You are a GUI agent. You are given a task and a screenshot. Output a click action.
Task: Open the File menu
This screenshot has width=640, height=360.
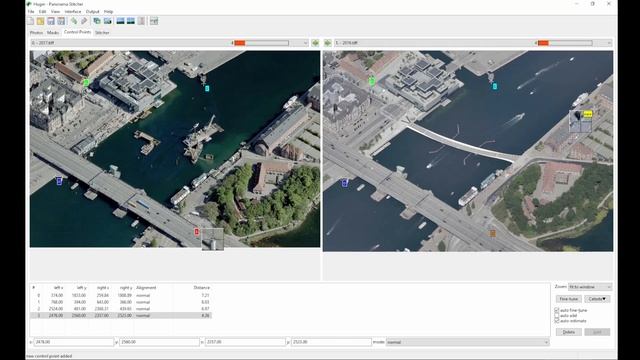31,11
